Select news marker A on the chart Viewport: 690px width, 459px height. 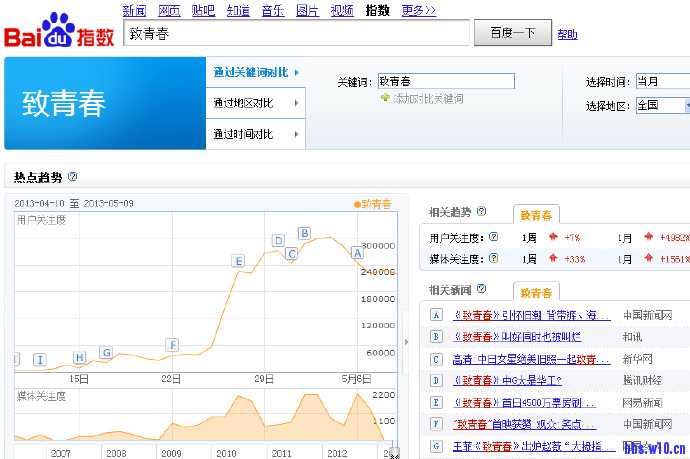357,253
